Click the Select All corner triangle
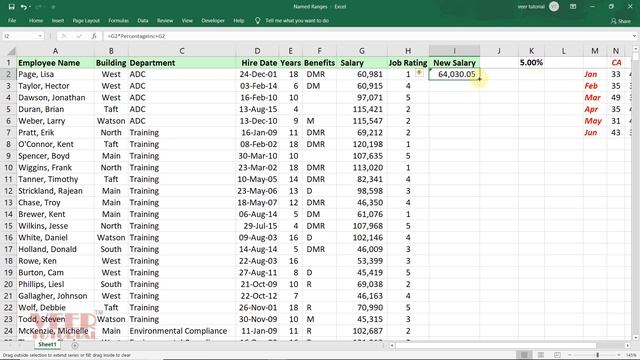Screen dimensions: 640x360 tap(11, 51)
